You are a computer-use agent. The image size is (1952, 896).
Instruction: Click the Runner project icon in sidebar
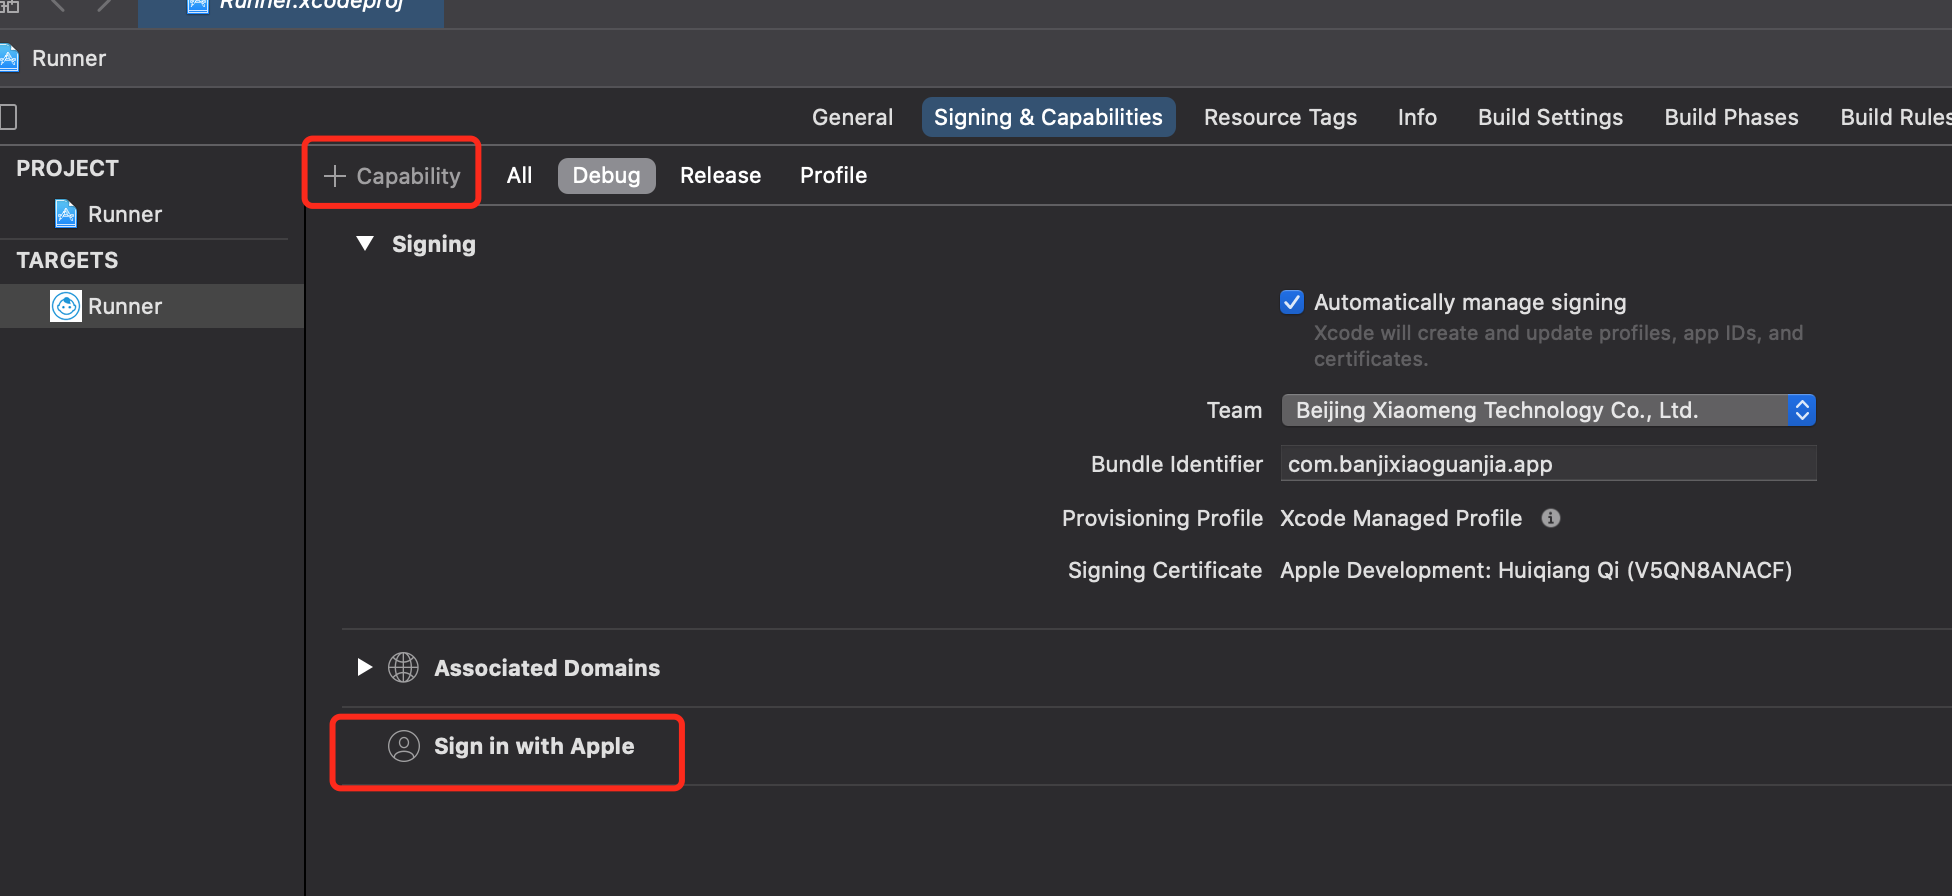tap(66, 214)
